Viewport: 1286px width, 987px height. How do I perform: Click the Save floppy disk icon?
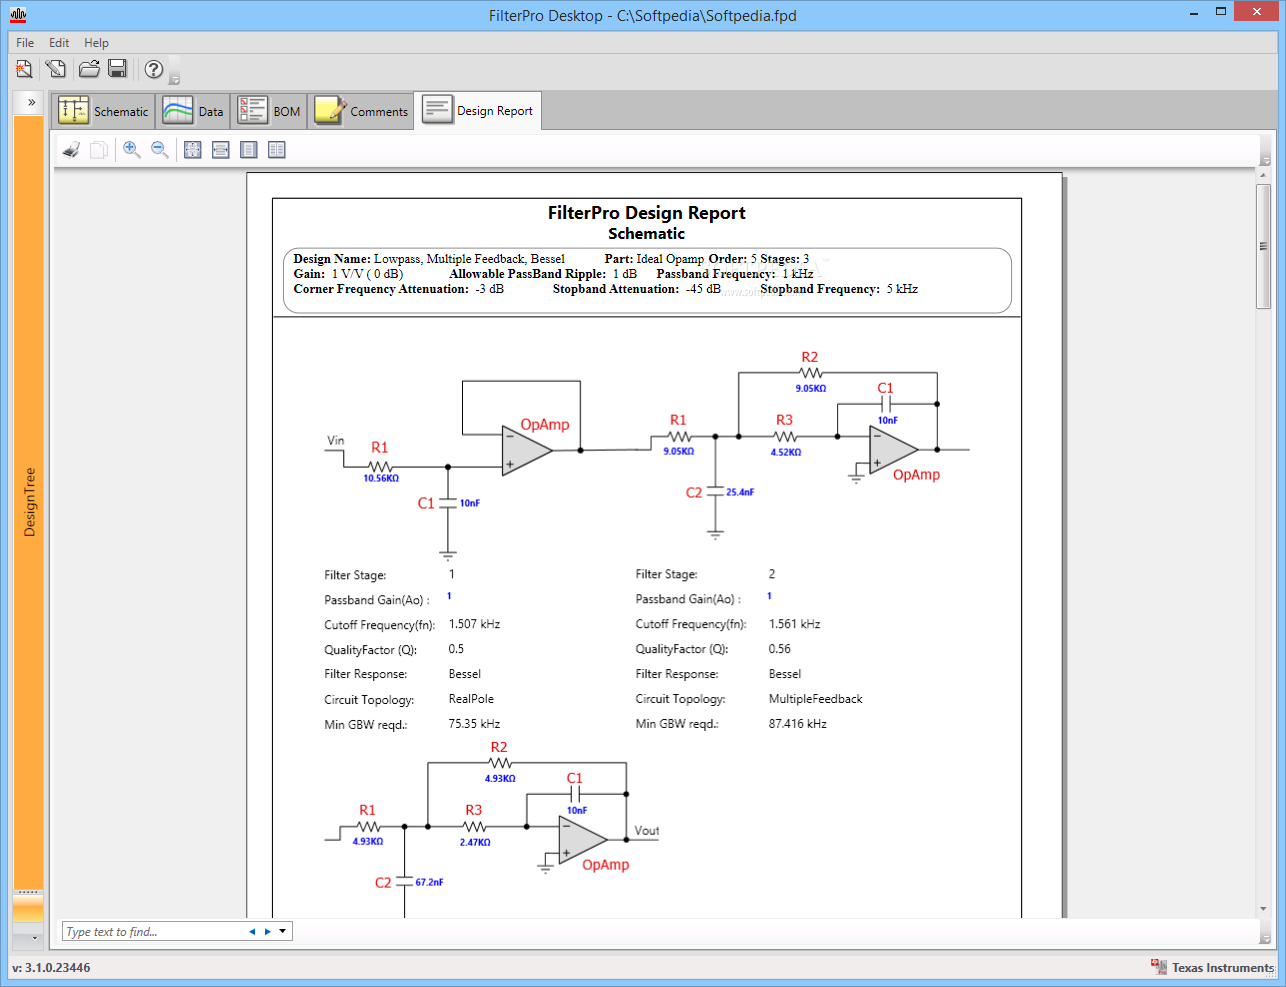[117, 69]
